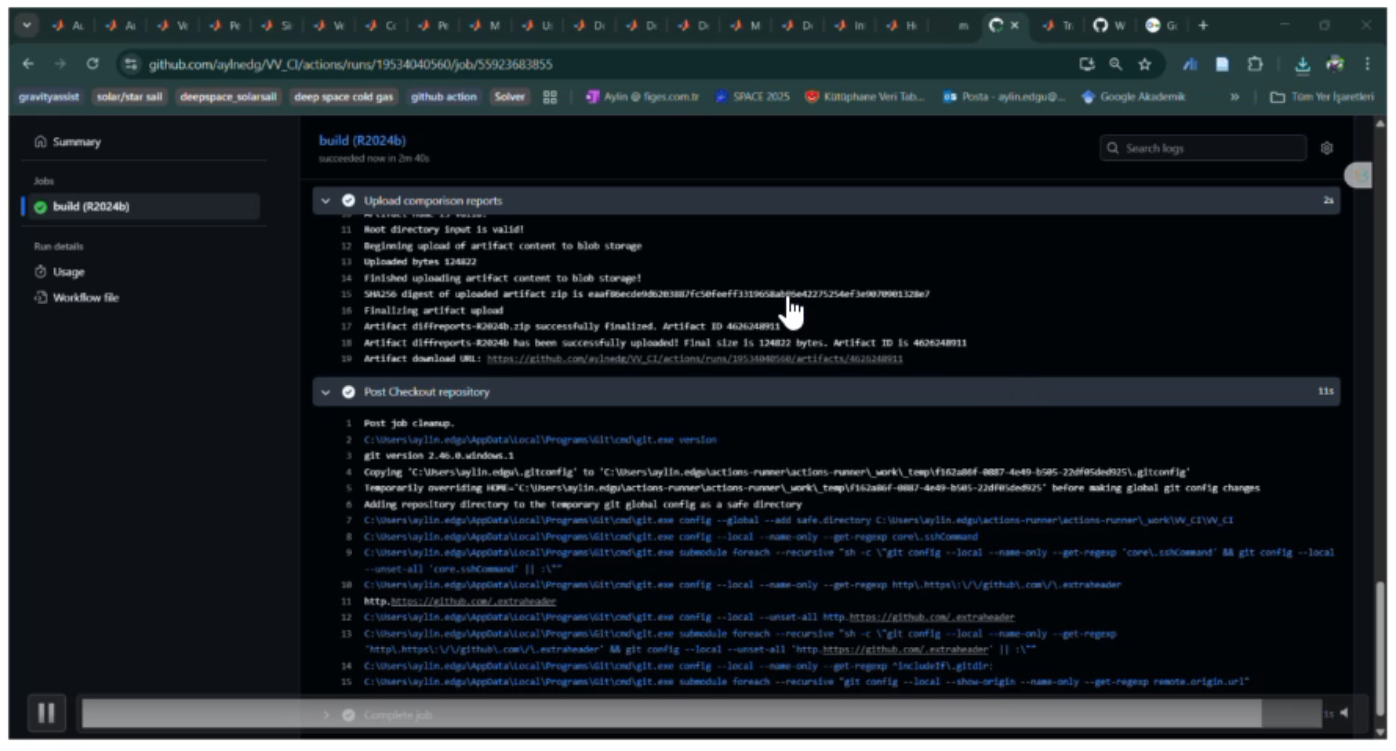Click the video progress bar
The height and width of the screenshot is (751, 1396).
click(x=670, y=713)
